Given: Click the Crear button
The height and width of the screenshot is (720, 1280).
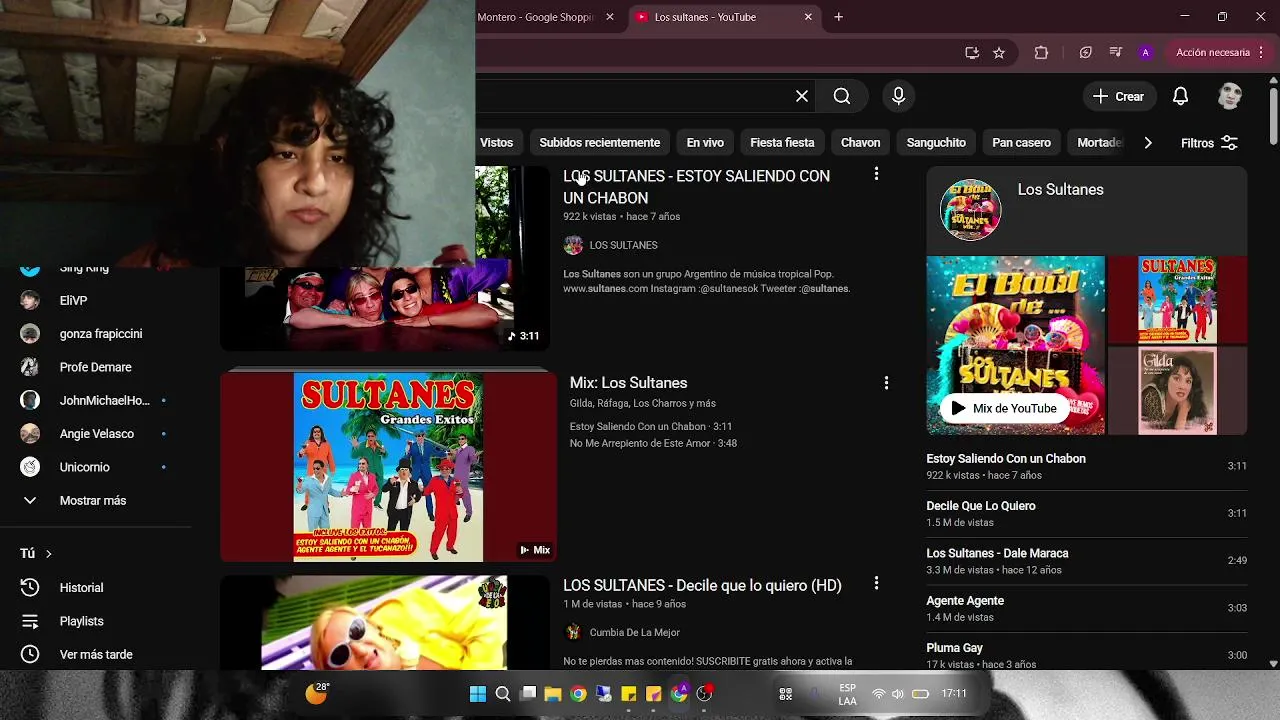Looking at the screenshot, I should (1119, 96).
